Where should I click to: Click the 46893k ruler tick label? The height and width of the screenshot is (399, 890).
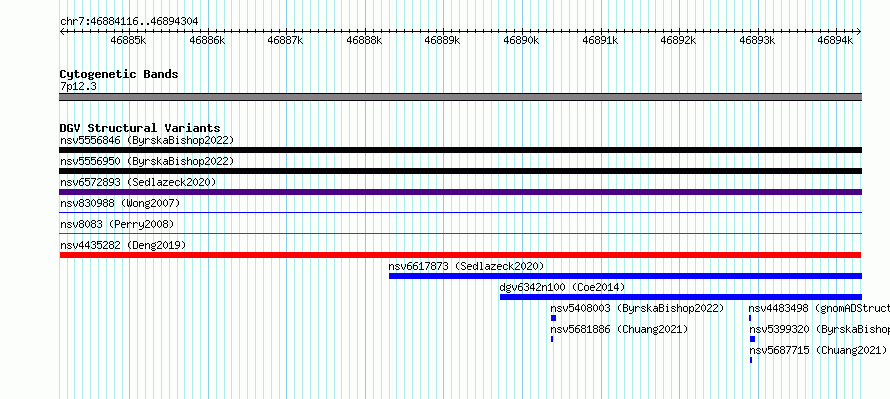click(x=757, y=40)
